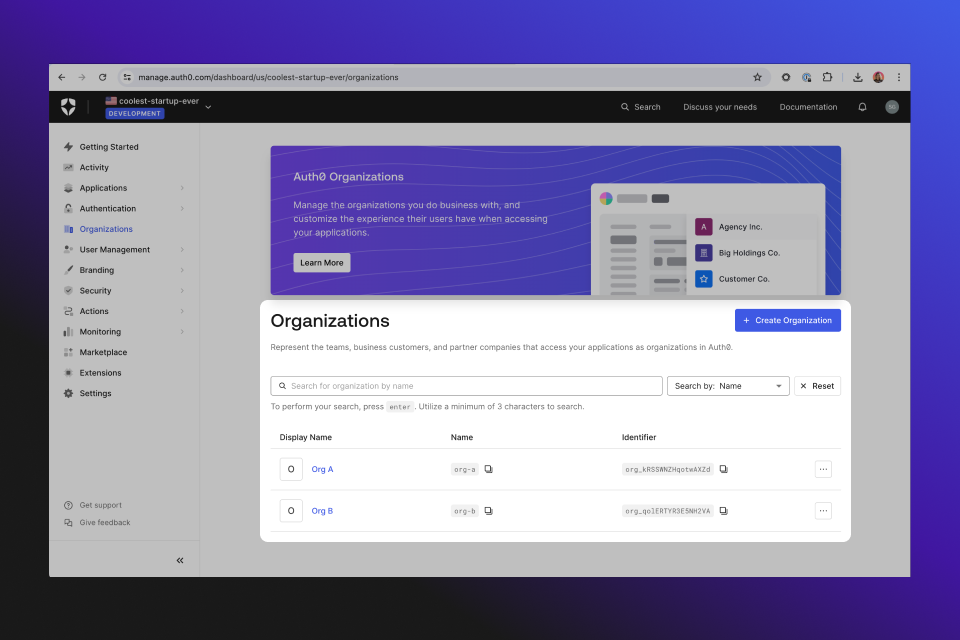
Task: Click Create Organization
Action: click(x=787, y=320)
